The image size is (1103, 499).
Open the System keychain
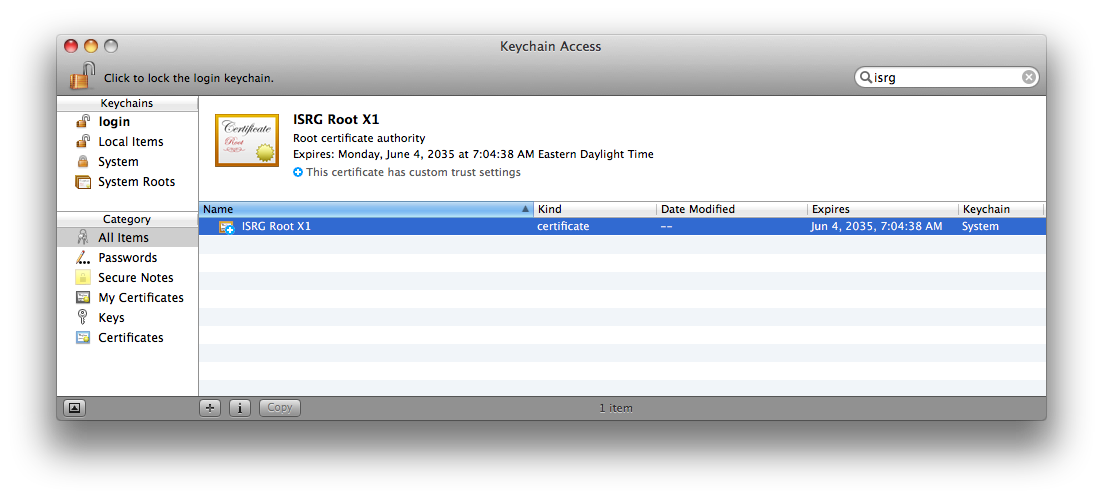118,162
